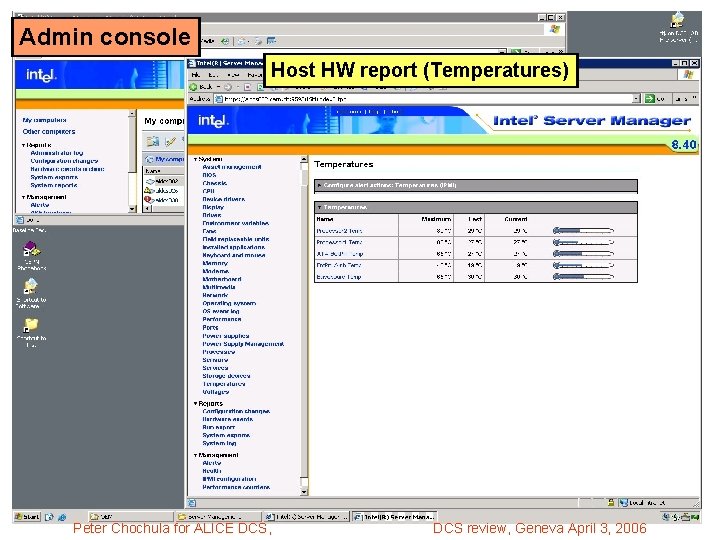This screenshot has width=720, height=540.
Task: Open Chassis under System
Action: pyautogui.click(x=214, y=183)
